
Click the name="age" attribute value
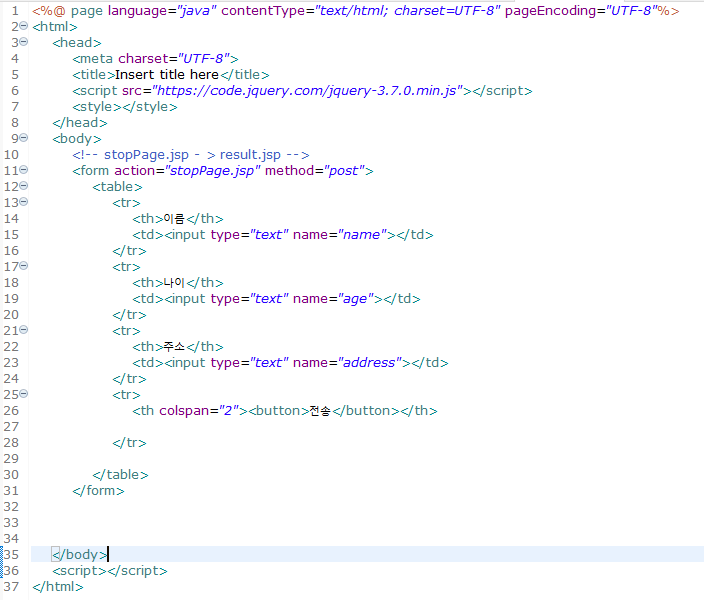pos(356,299)
